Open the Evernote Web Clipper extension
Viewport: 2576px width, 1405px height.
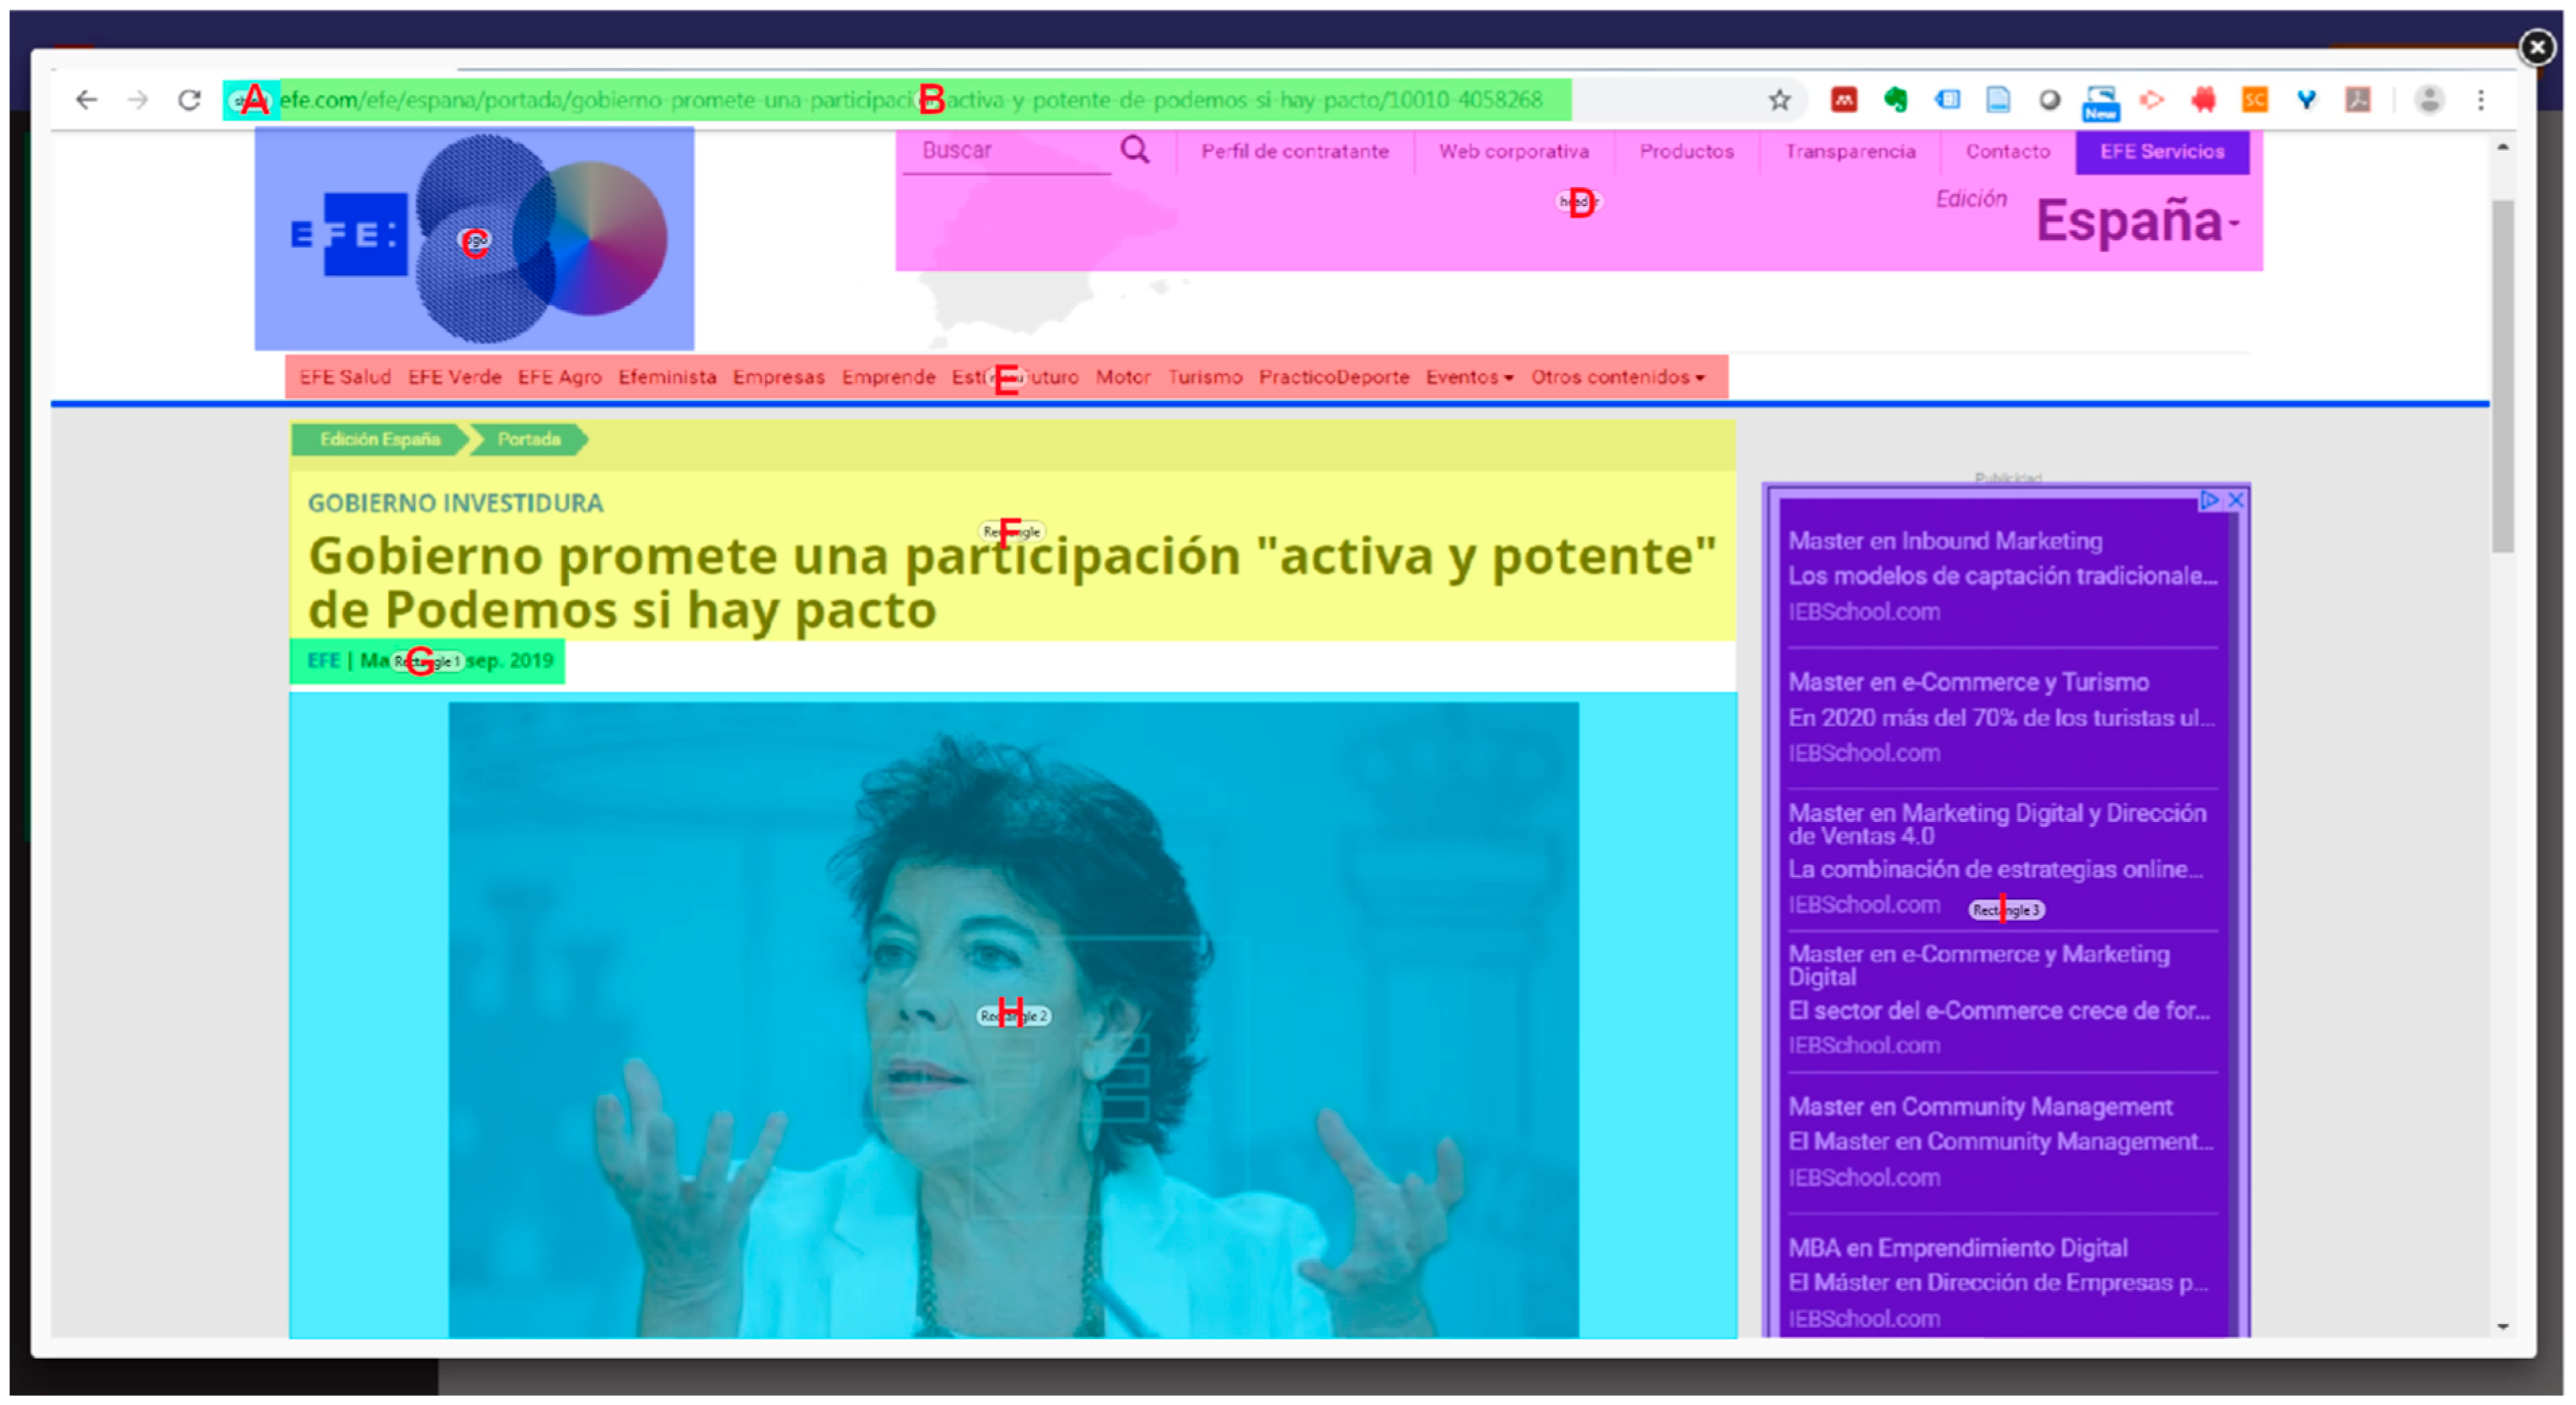tap(1897, 100)
